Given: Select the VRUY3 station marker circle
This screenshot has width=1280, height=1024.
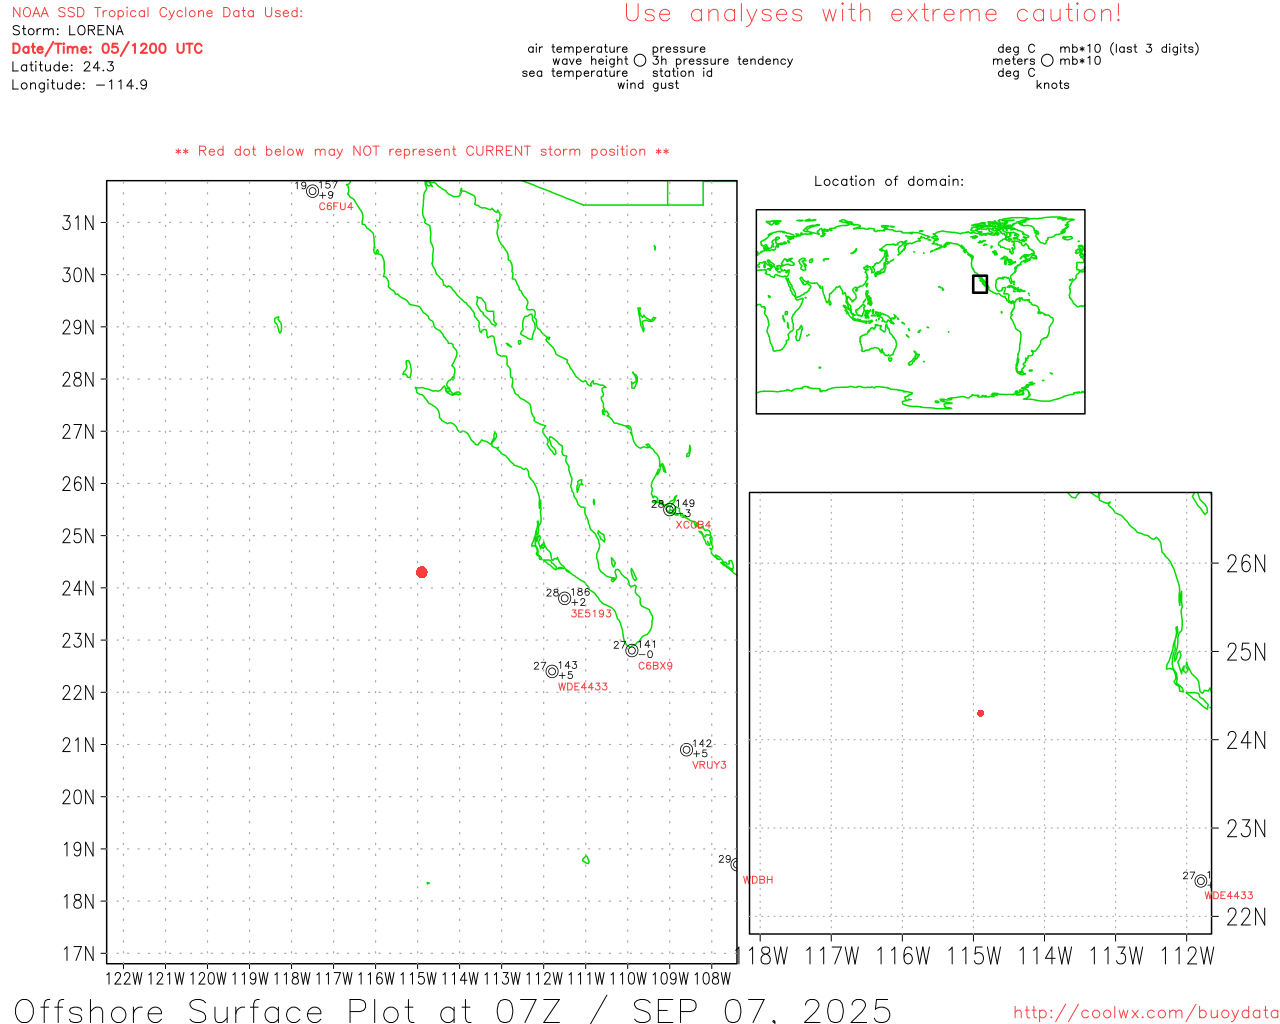Looking at the screenshot, I should coord(686,749).
